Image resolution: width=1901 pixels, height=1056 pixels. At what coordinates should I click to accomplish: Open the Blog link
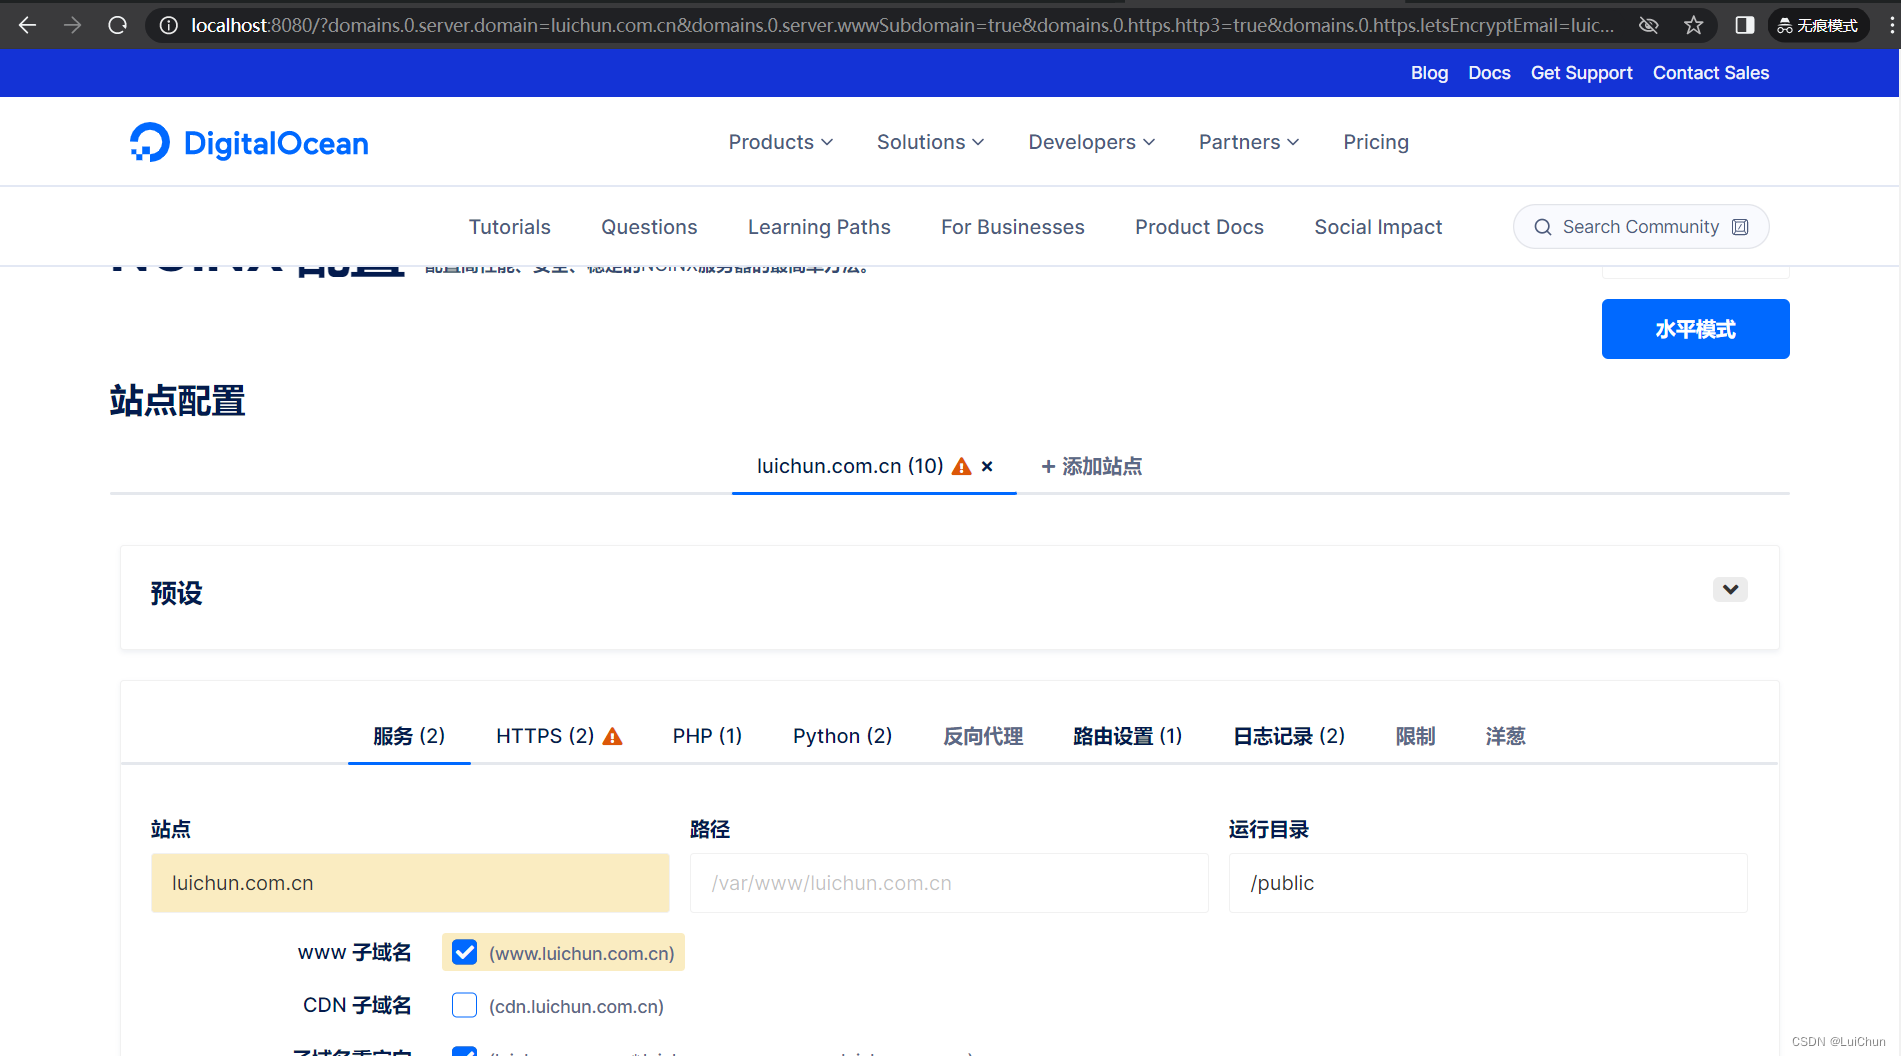[x=1429, y=73]
